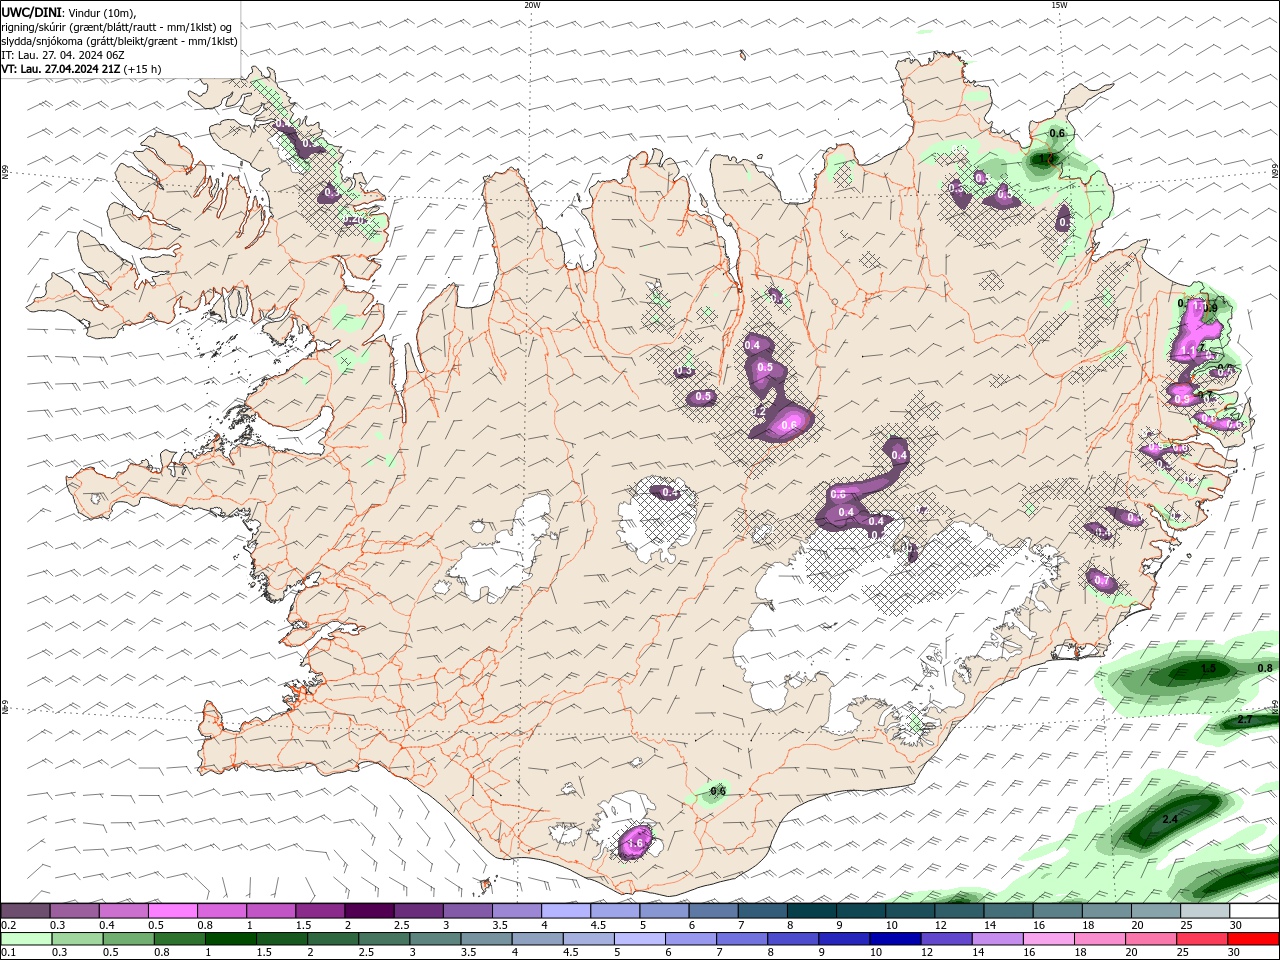
Task: Click the dark grey-purple 0.2 snow-scale swatch
Action: (25, 911)
